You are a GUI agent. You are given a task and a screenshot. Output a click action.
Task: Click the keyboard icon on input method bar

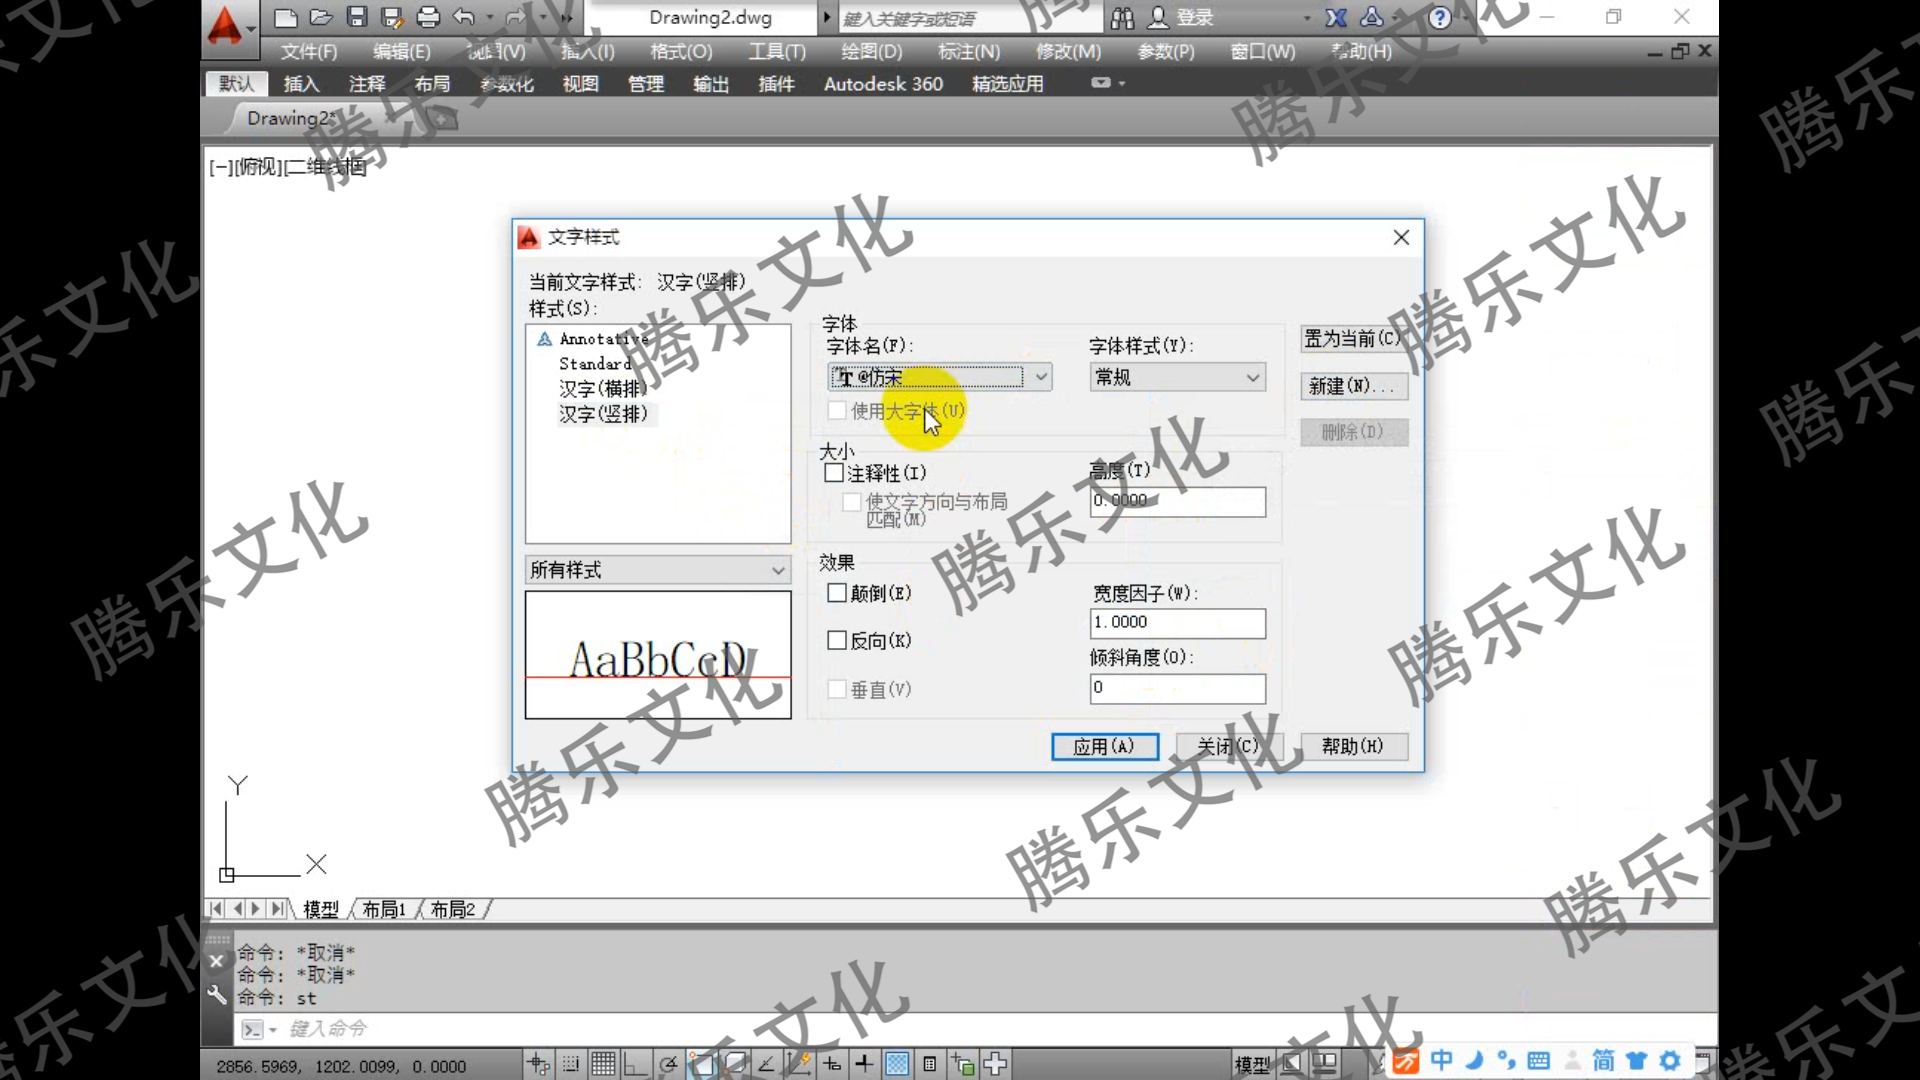(1540, 1060)
